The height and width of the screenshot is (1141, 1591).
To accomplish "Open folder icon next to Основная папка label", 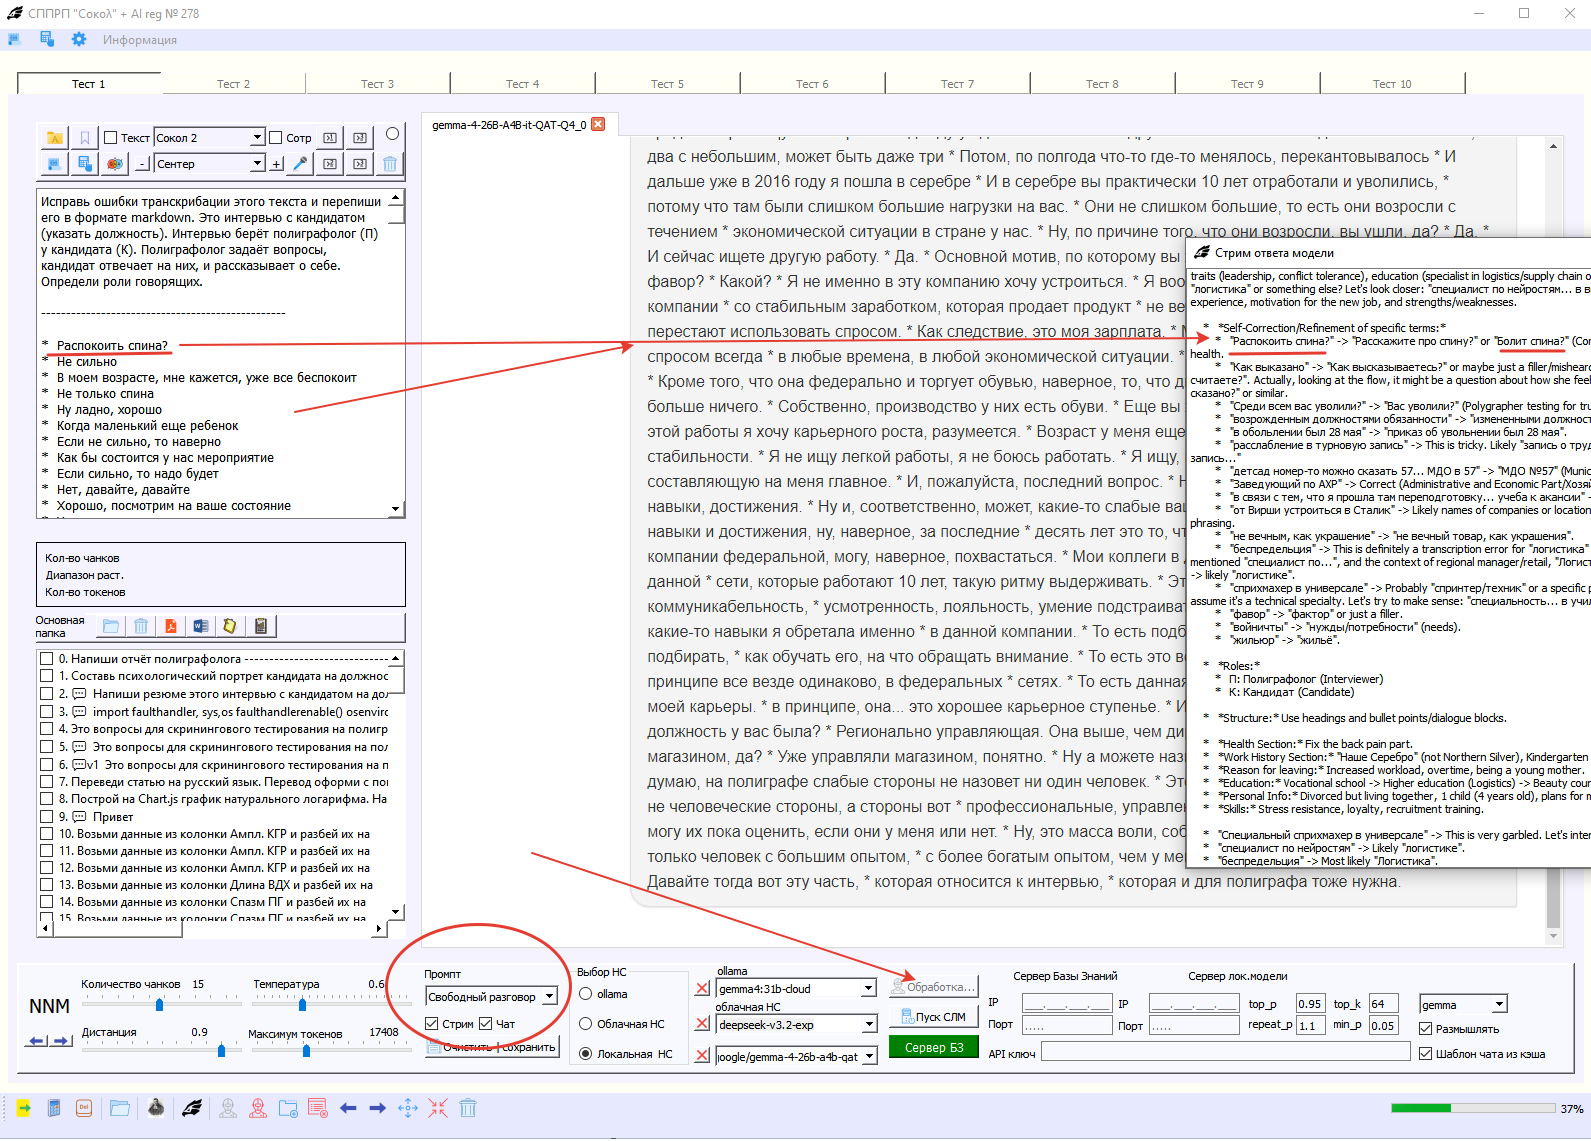I will [x=111, y=626].
